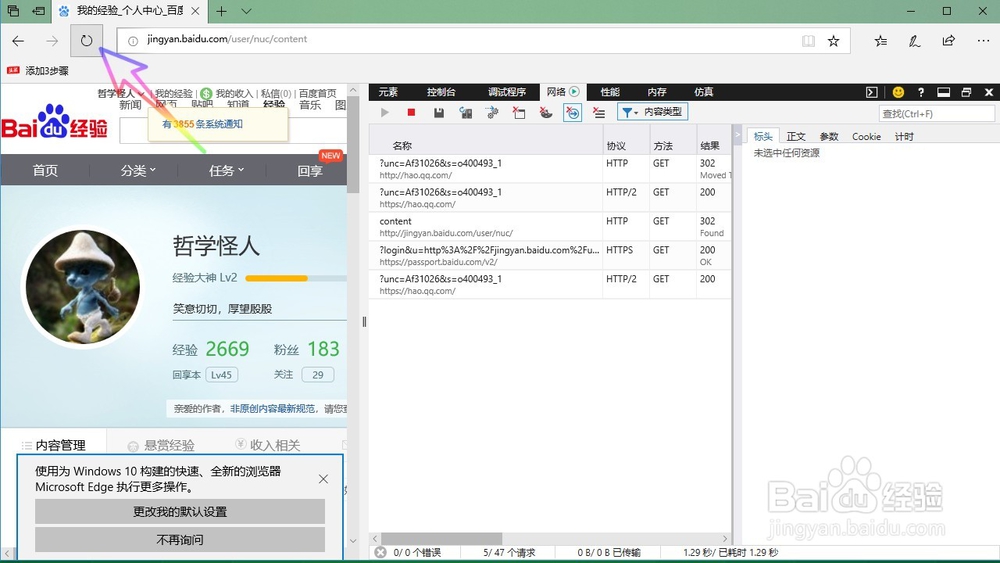The image size is (1000, 563).
Task: Open the 回享 navigation item
Action: point(310,170)
